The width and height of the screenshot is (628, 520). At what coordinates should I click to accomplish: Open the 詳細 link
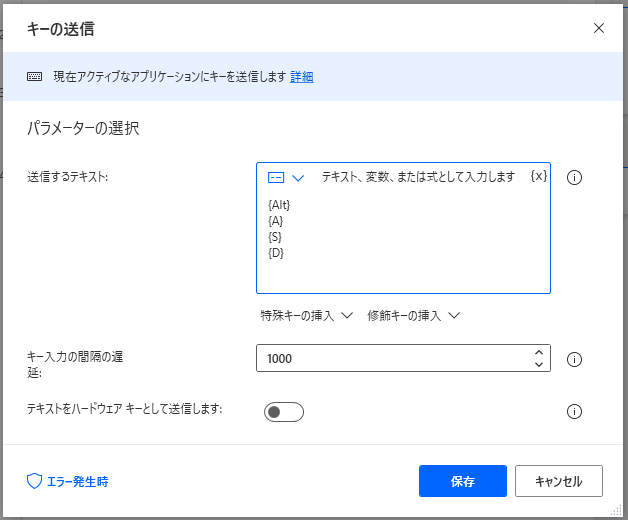302,77
